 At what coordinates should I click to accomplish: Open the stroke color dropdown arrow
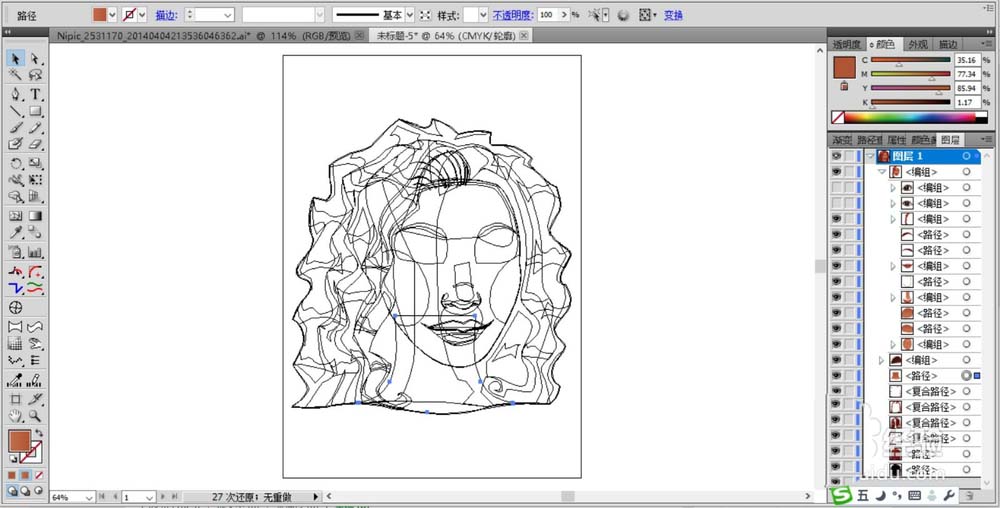(142, 15)
